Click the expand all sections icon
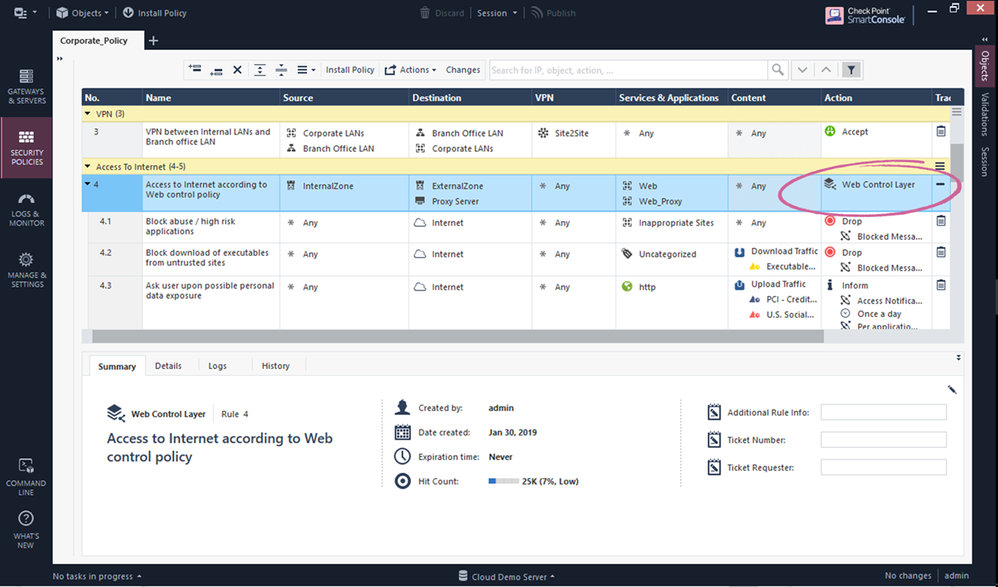This screenshot has height=587, width=998. click(260, 70)
